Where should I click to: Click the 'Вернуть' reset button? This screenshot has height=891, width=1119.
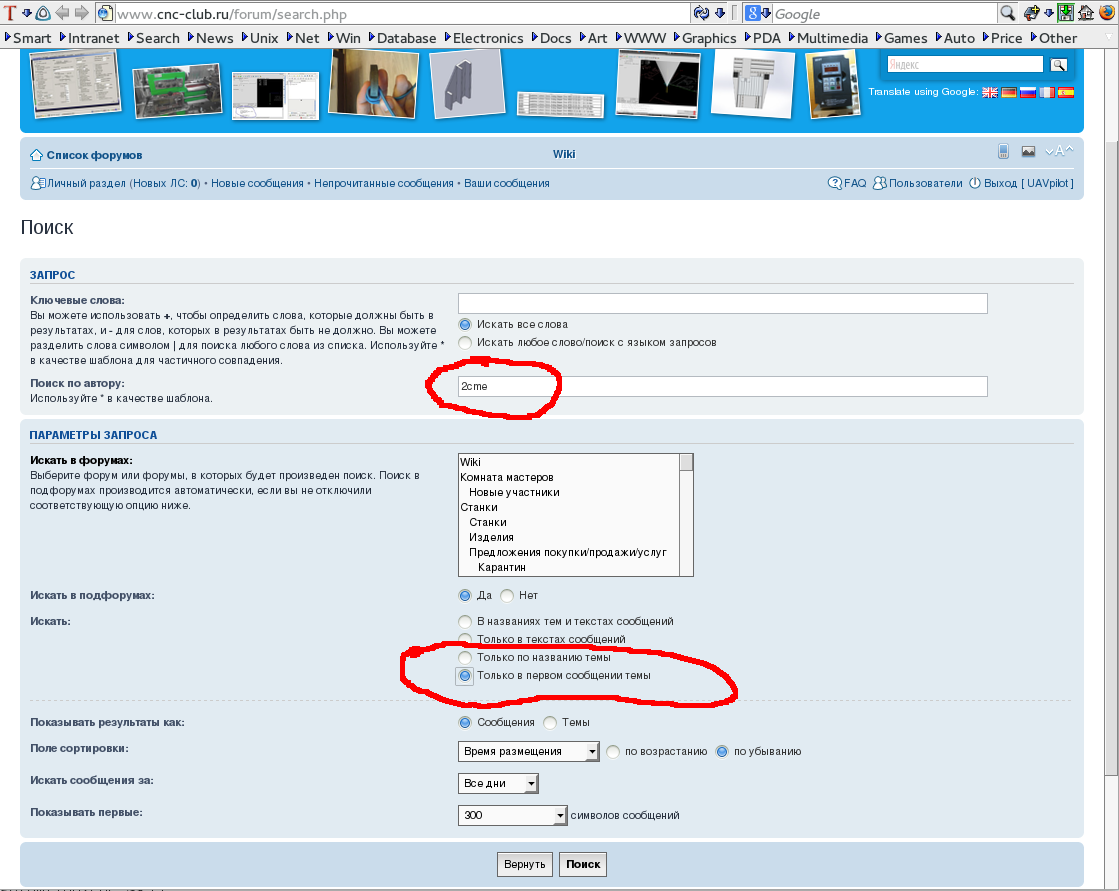click(x=525, y=864)
